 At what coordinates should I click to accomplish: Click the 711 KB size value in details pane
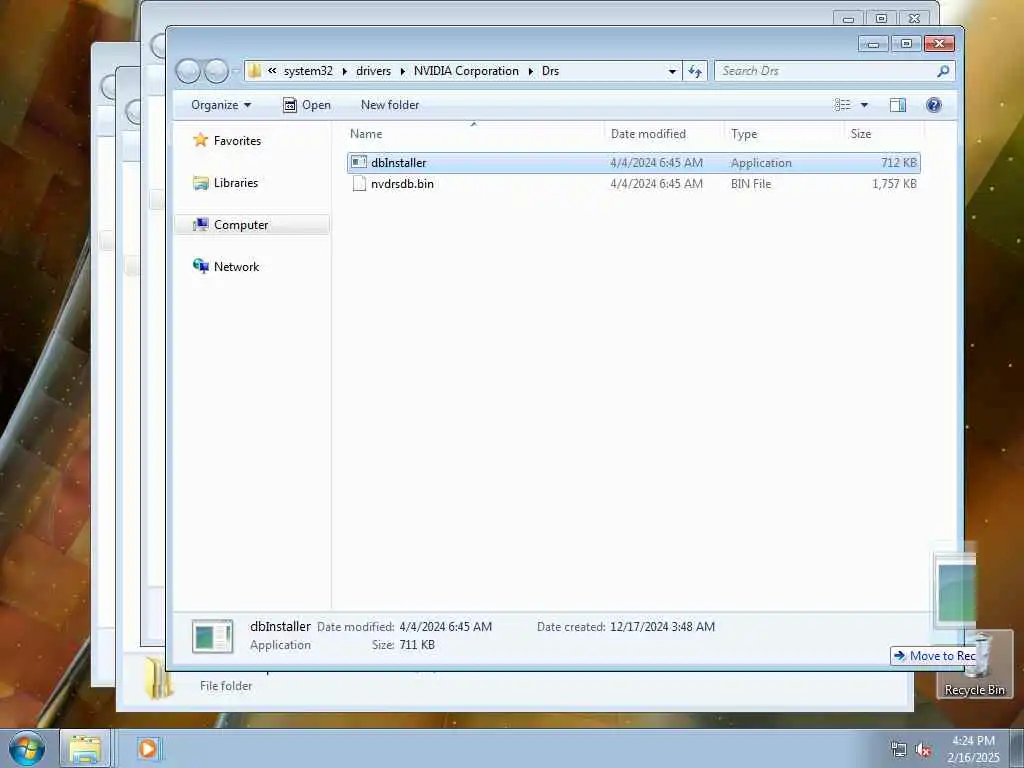416,645
